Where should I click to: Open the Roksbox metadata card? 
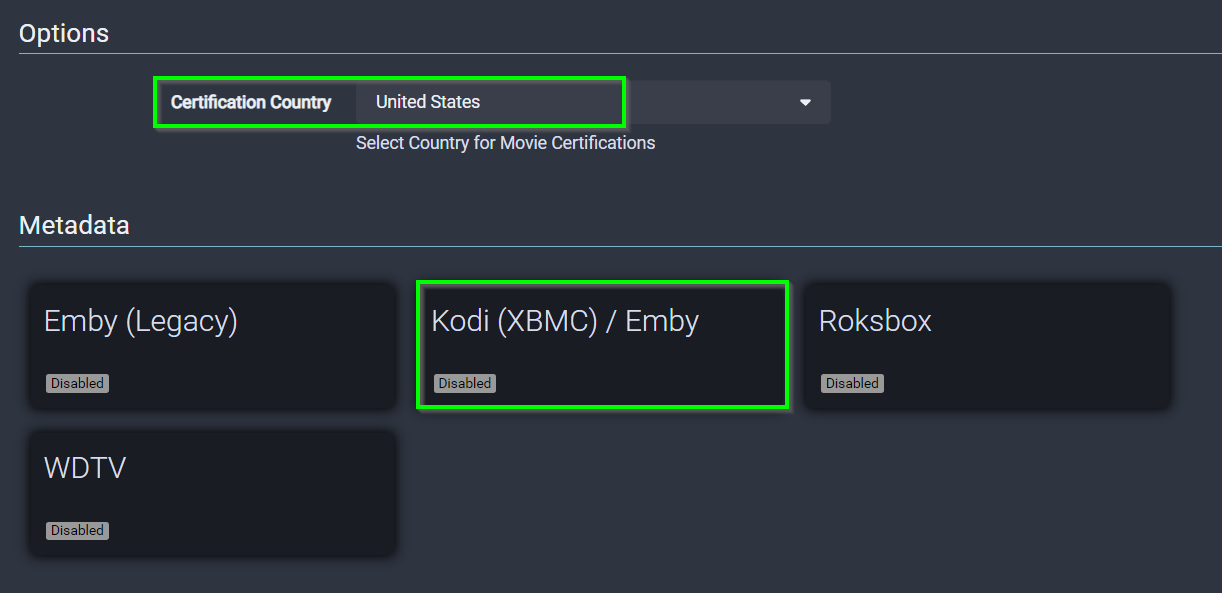[987, 346]
